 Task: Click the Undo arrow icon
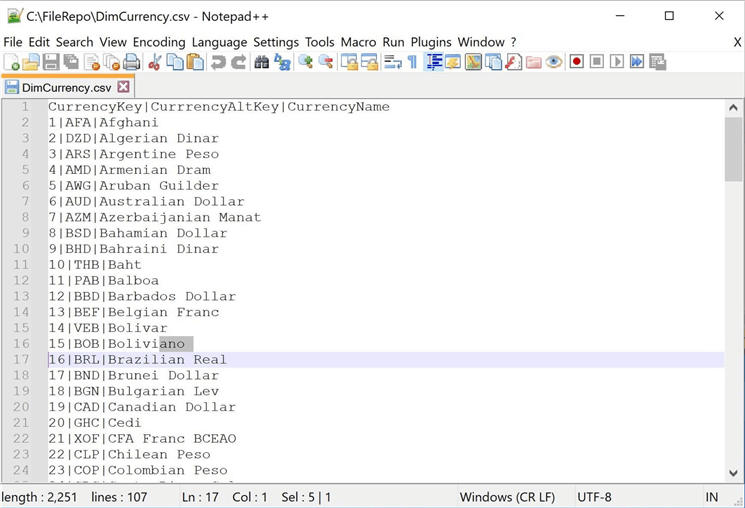click(x=218, y=62)
